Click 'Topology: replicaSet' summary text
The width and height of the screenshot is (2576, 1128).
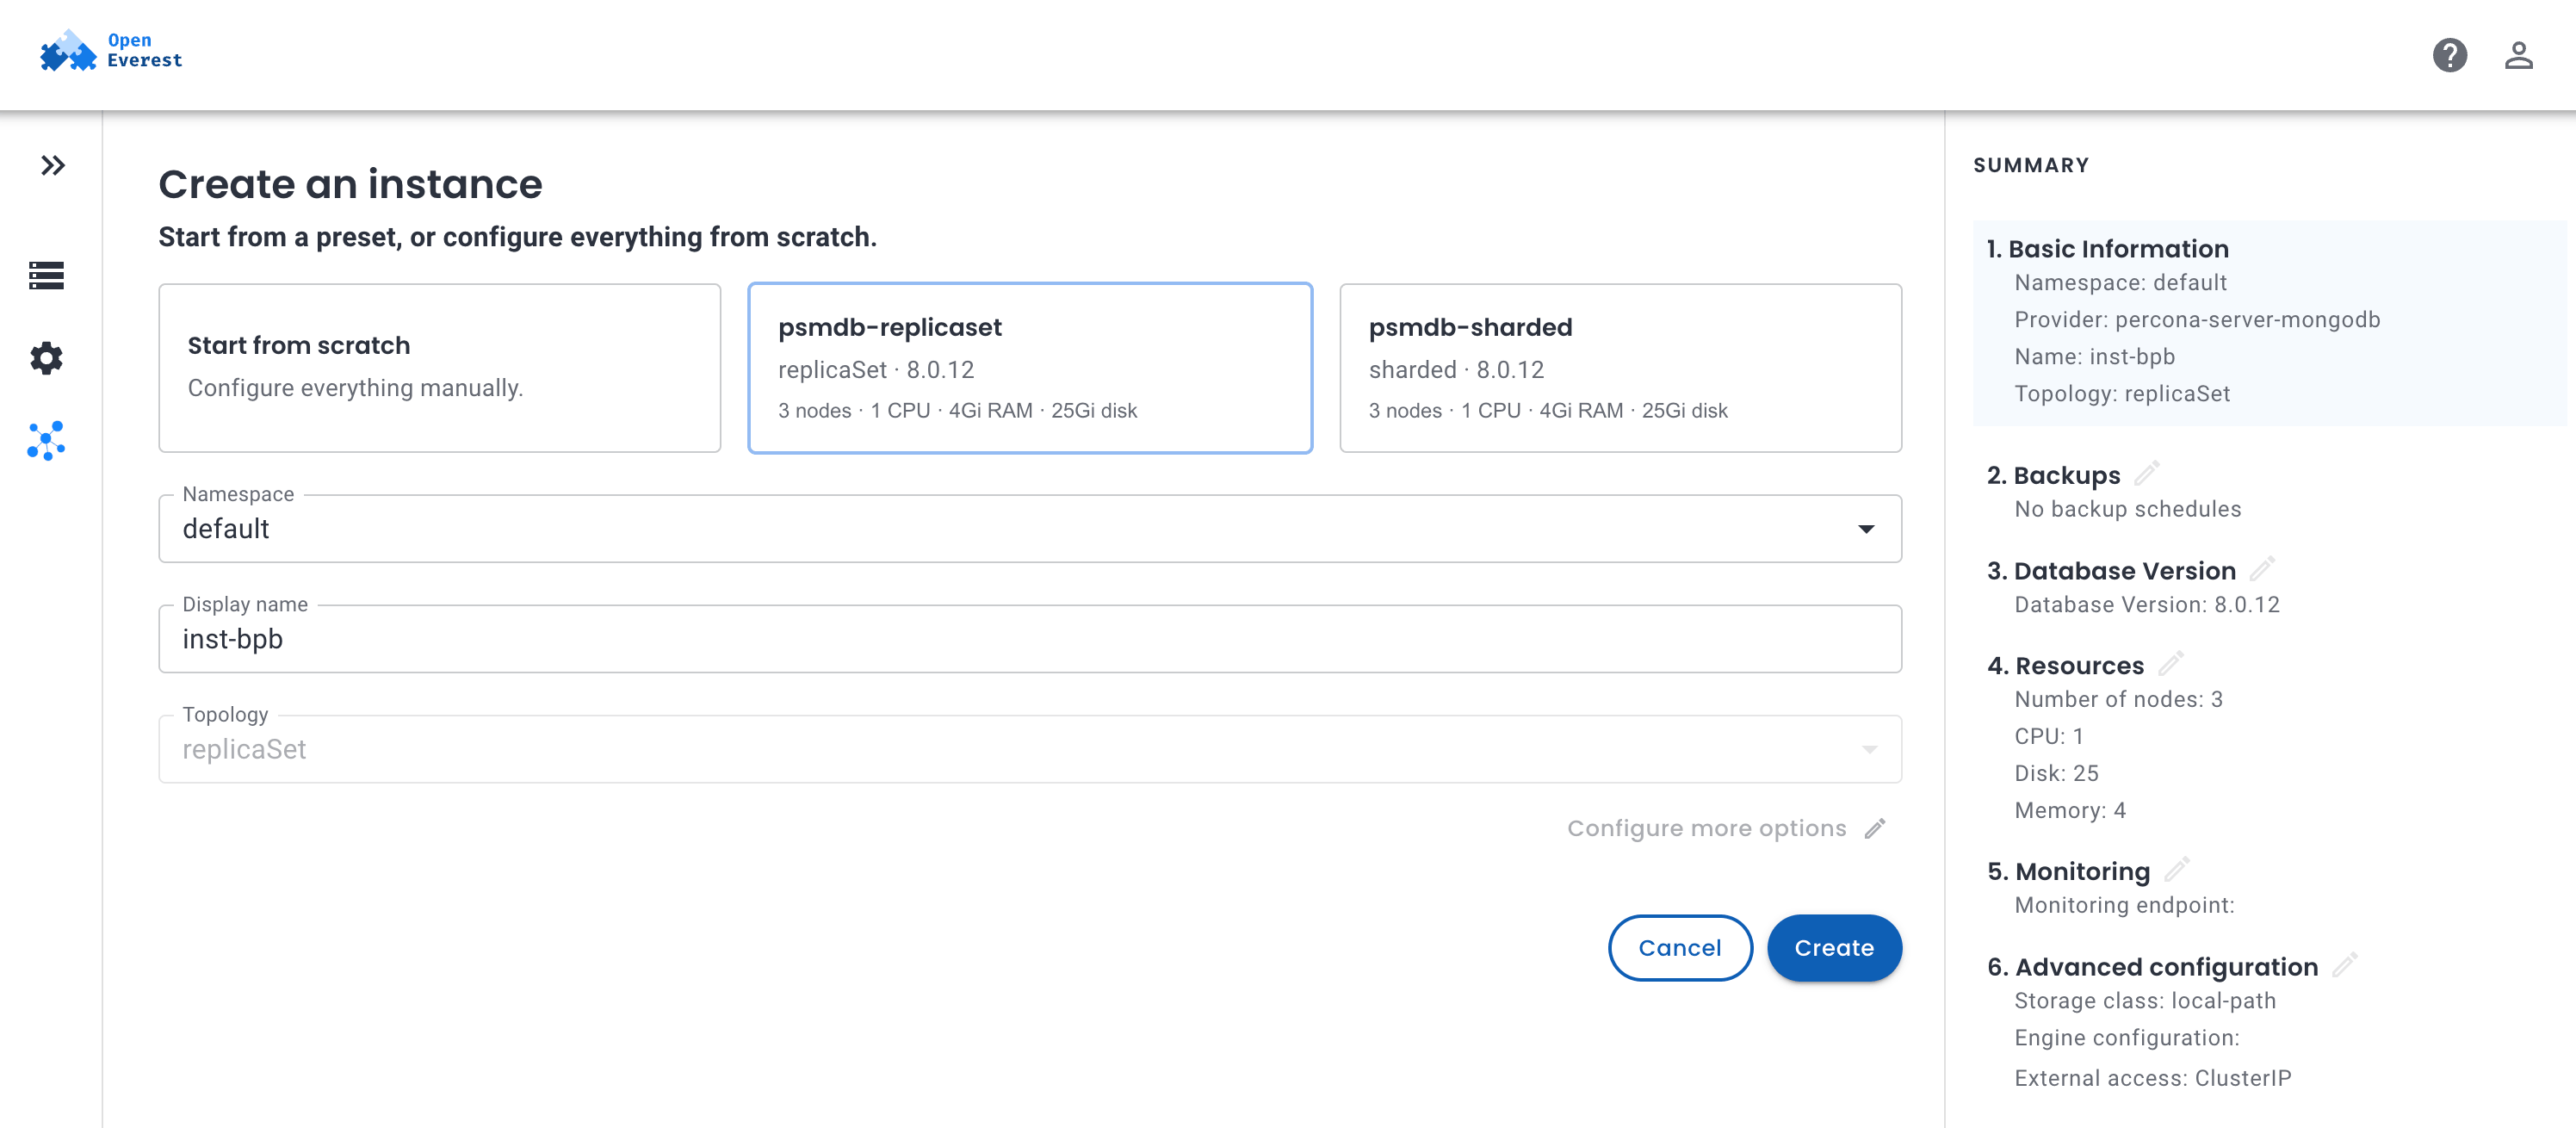point(2122,394)
